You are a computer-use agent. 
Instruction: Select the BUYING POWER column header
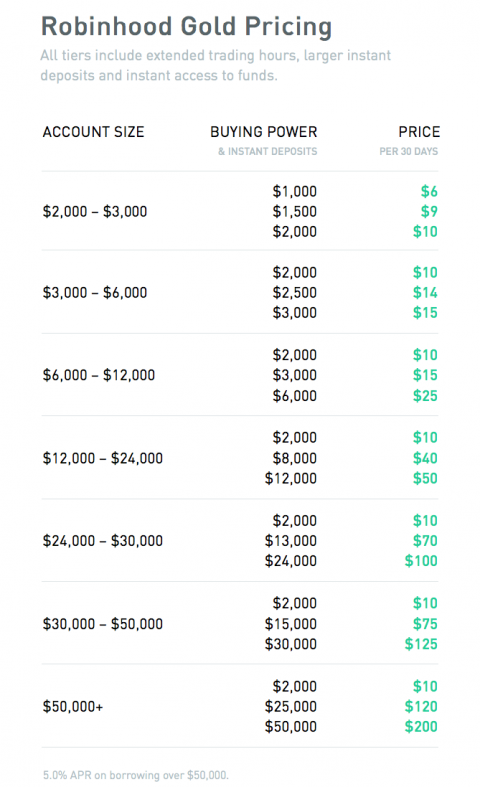tap(264, 132)
